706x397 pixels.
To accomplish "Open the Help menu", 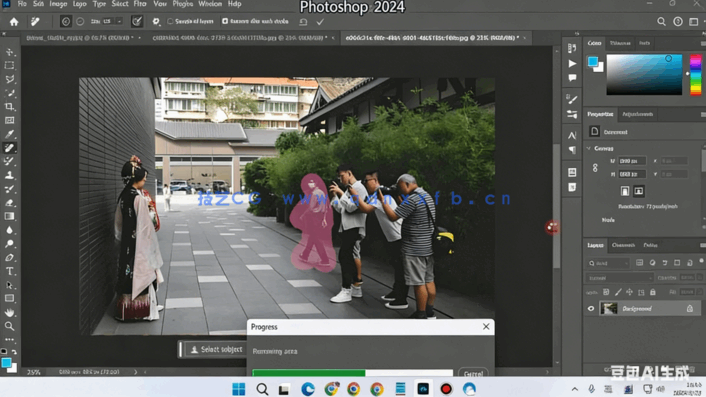I will [235, 4].
